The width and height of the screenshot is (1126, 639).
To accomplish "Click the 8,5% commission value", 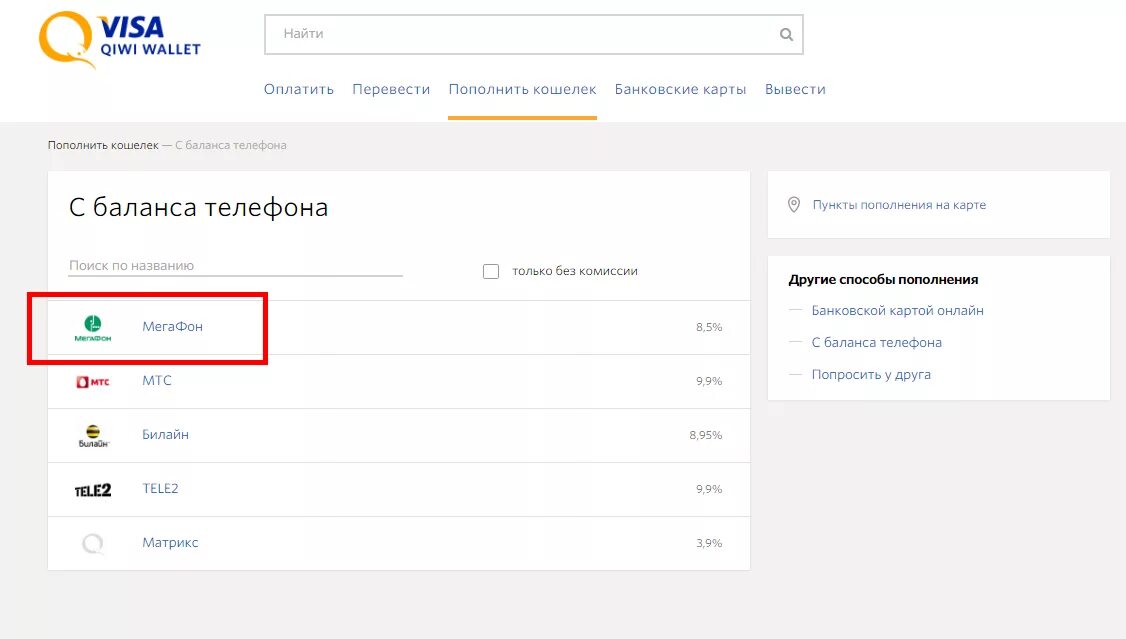I will pos(709,327).
